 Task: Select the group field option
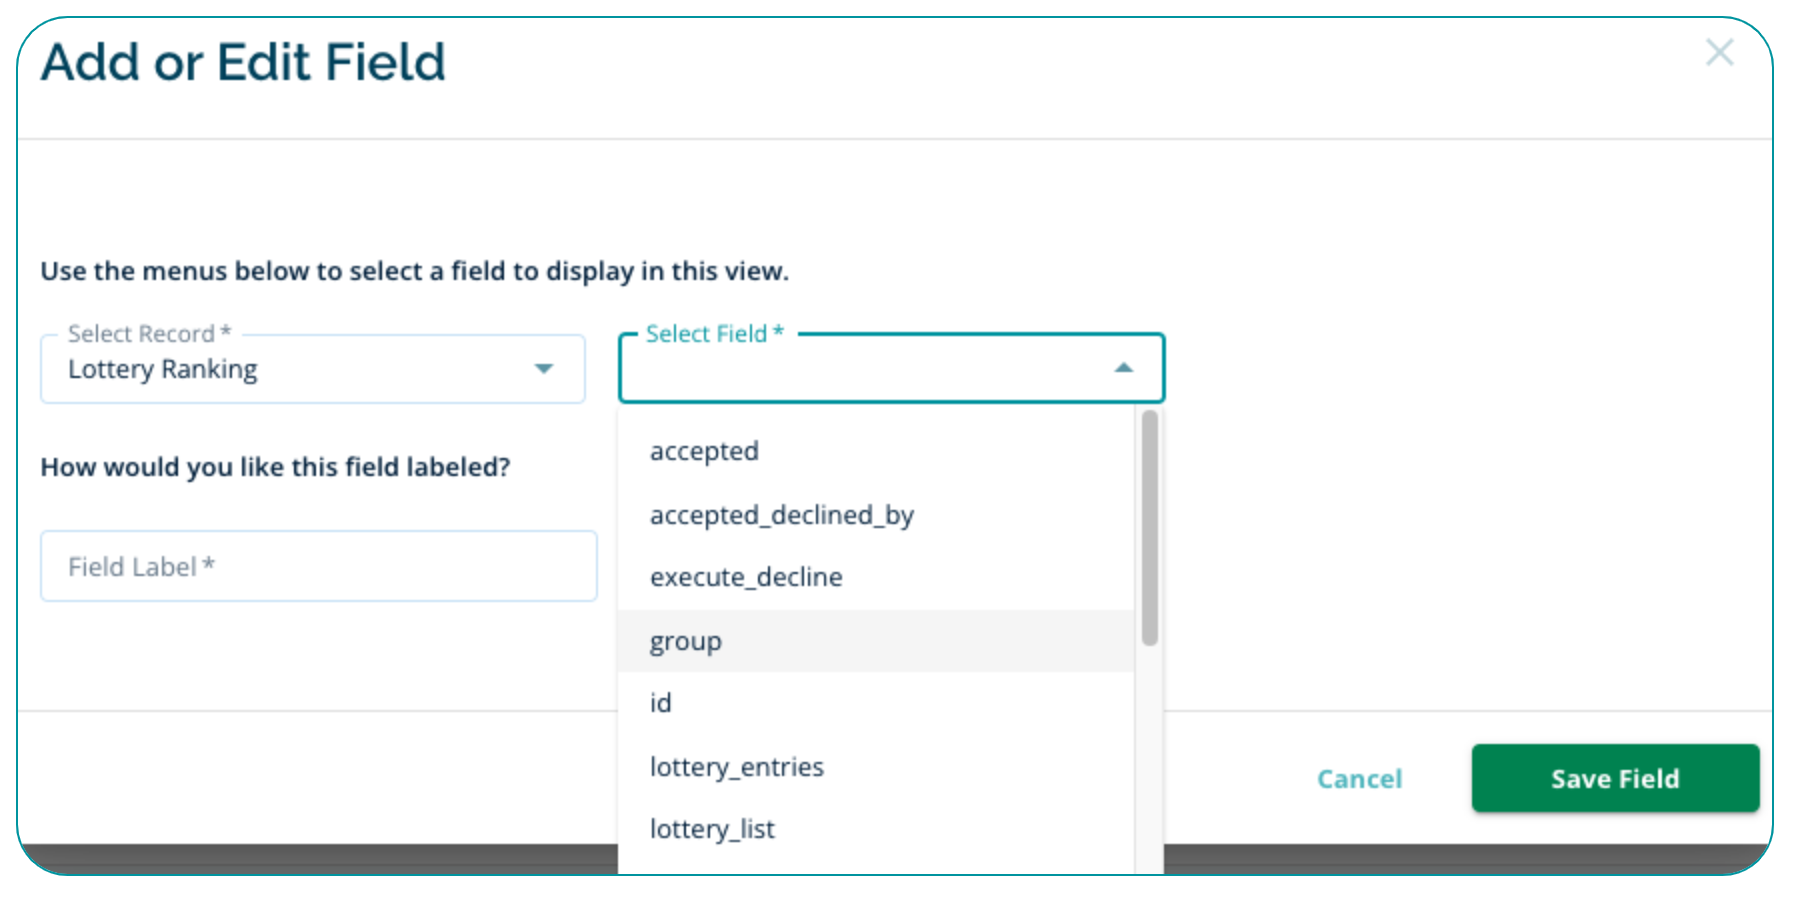coord(686,641)
